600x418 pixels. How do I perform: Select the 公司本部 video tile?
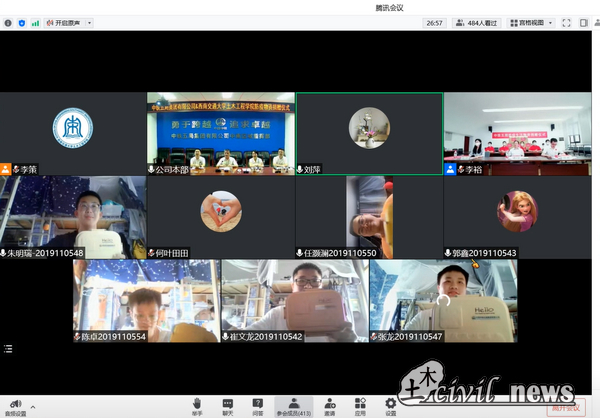220,134
